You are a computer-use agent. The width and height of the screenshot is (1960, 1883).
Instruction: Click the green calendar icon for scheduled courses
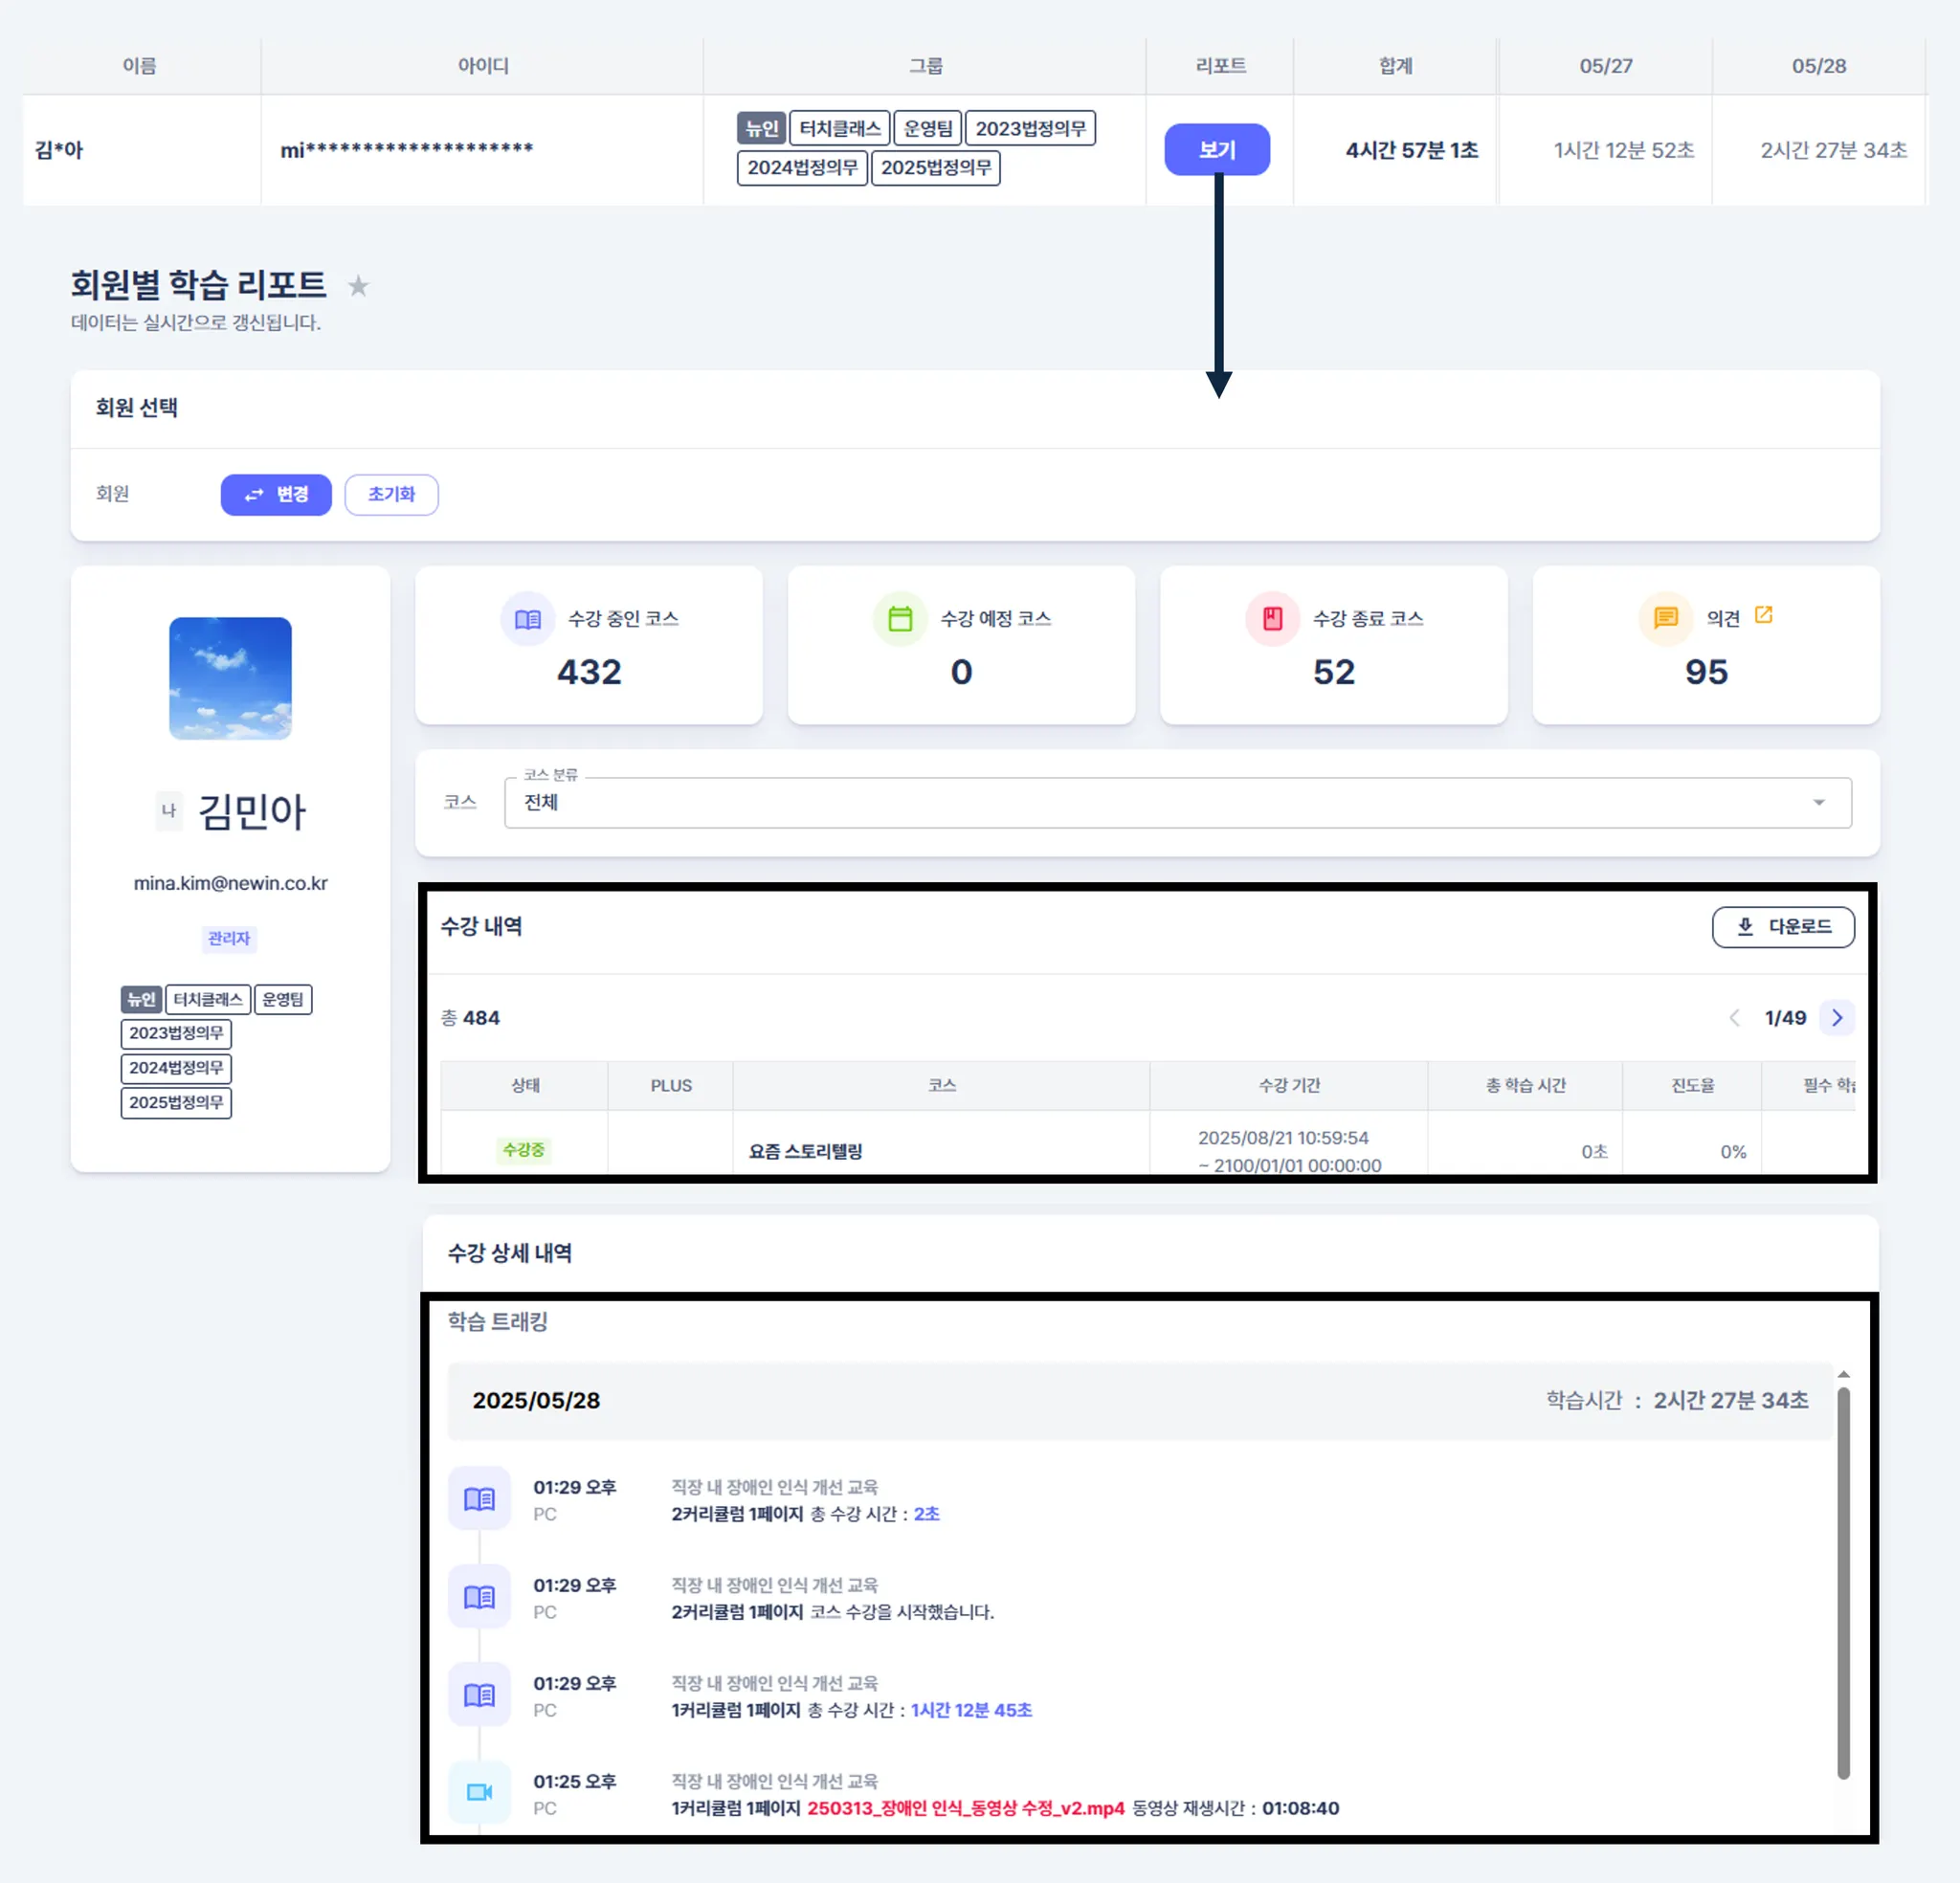click(x=900, y=619)
